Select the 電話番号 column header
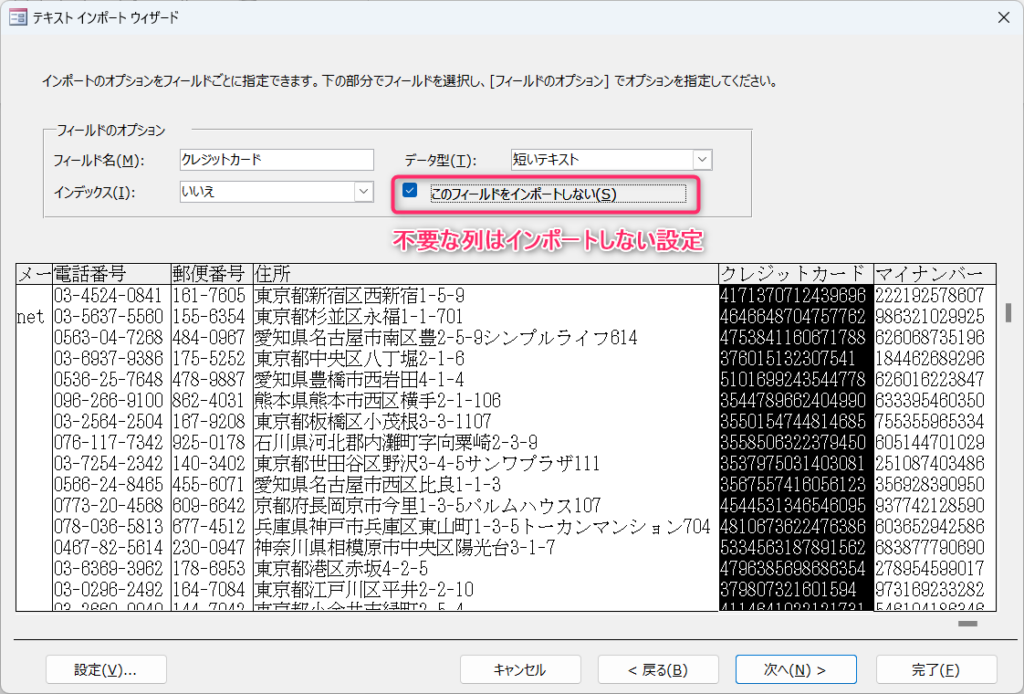This screenshot has width=1024, height=694. pyautogui.click(x=111, y=274)
